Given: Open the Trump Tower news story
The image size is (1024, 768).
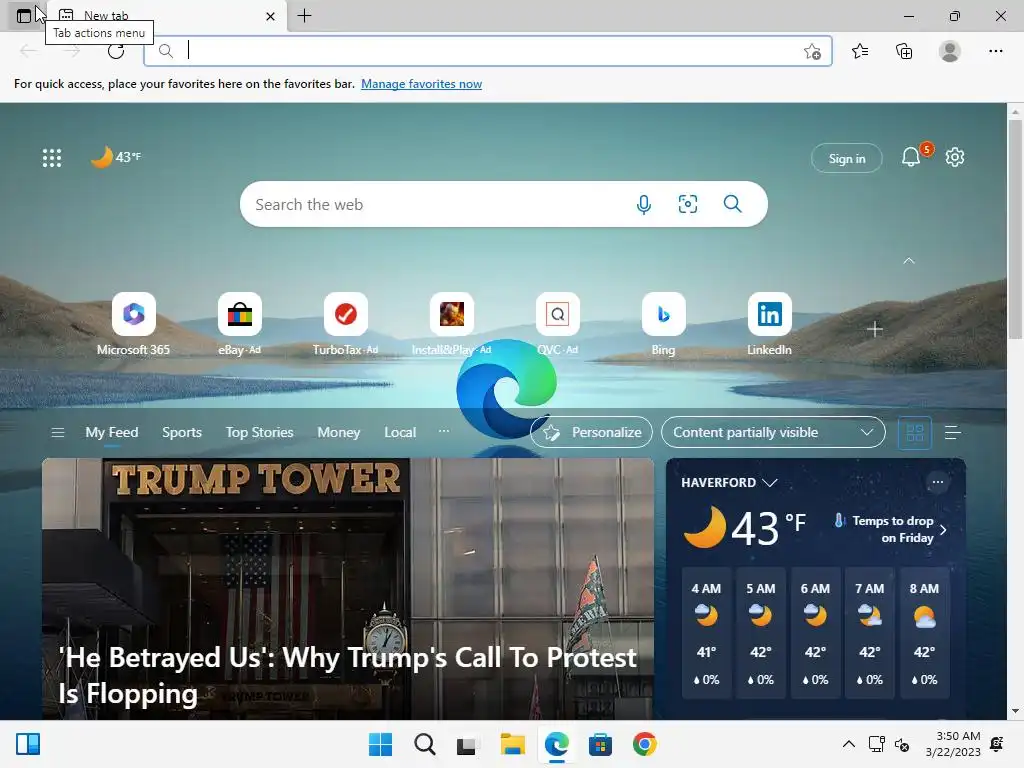Looking at the screenshot, I should [347, 588].
